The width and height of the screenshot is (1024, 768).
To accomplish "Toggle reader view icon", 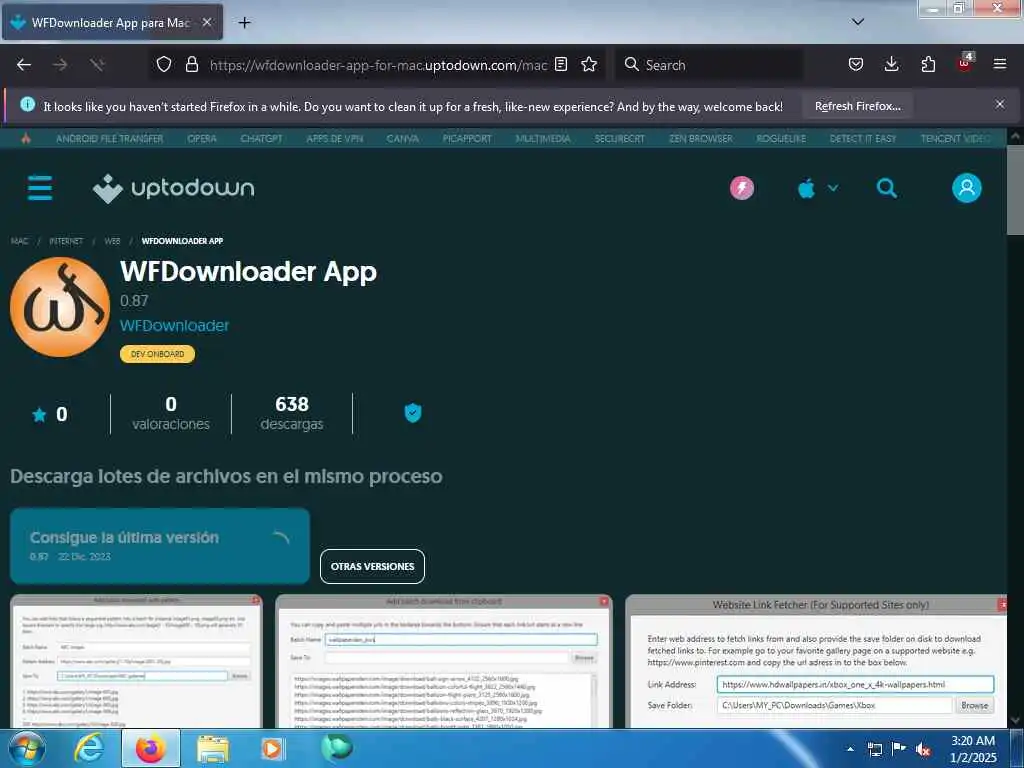I will [x=560, y=64].
